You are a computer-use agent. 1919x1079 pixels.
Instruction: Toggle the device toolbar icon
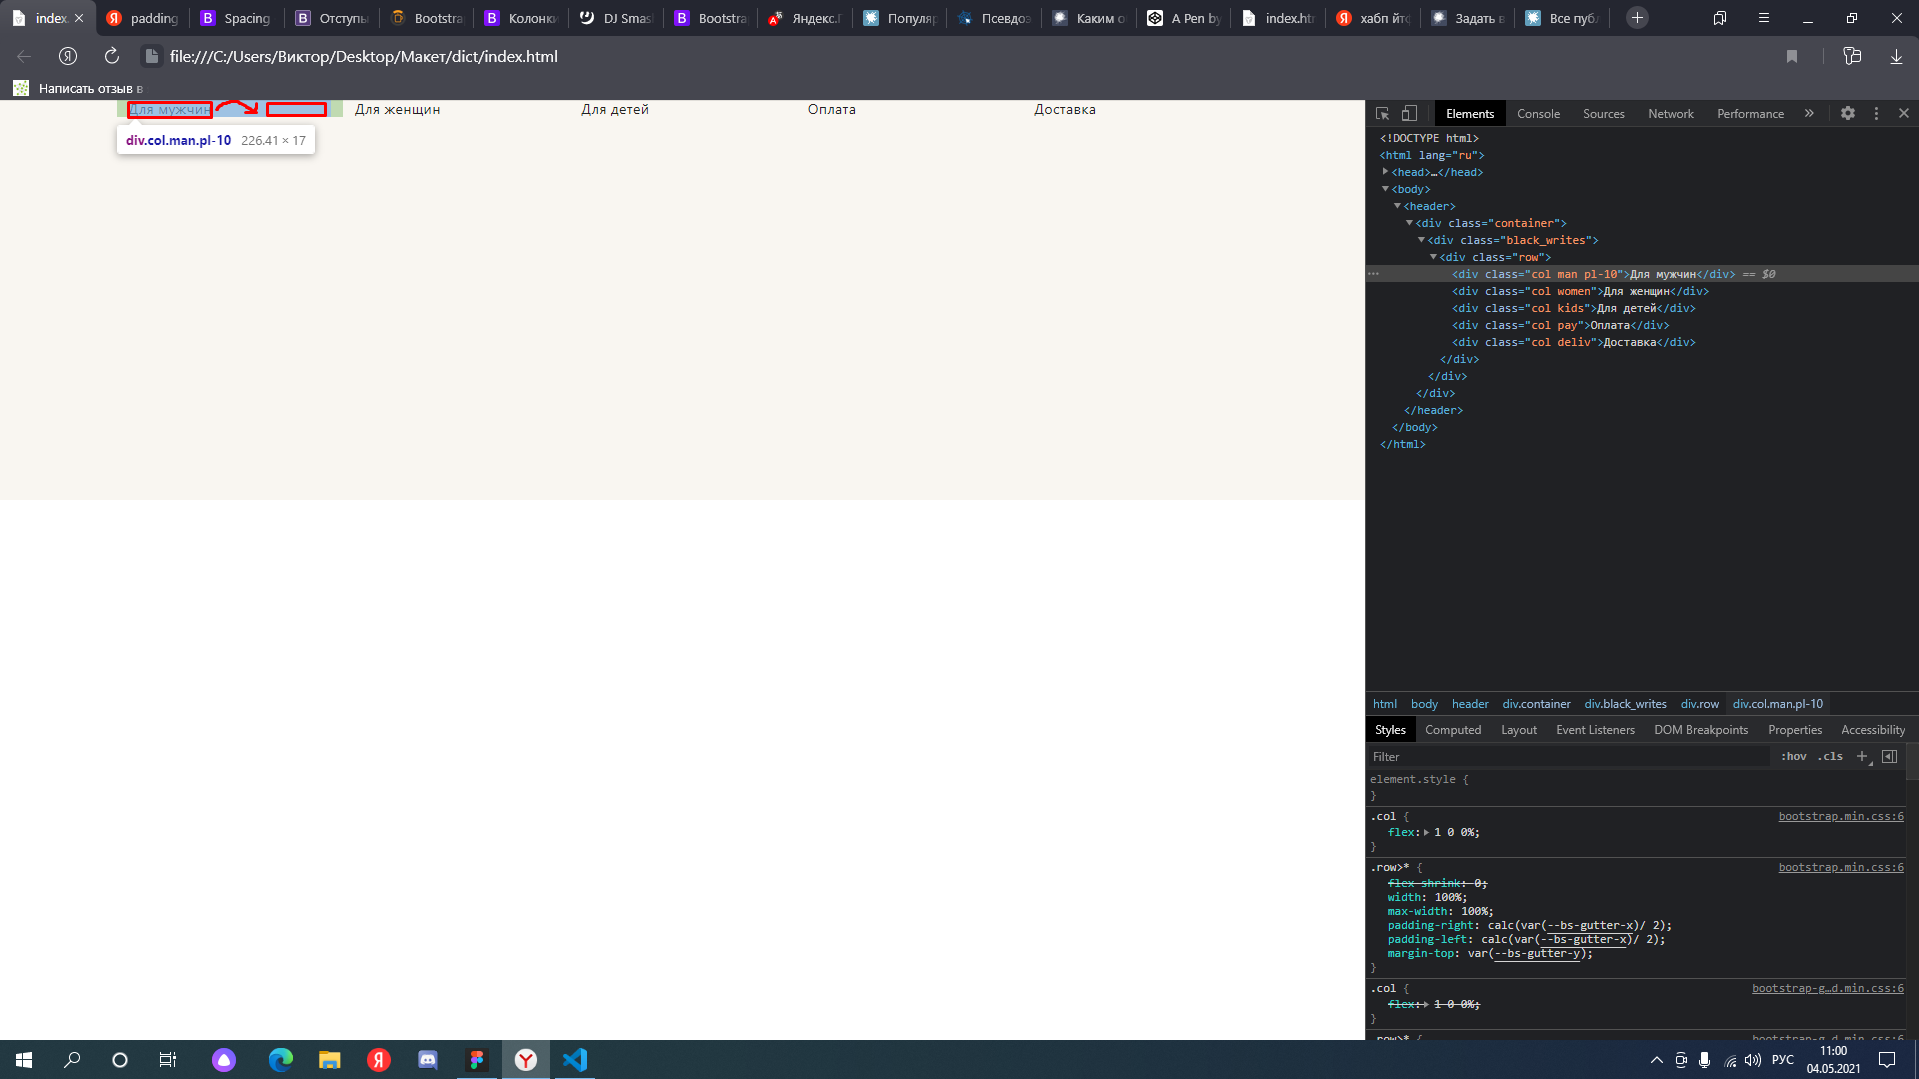tap(1409, 114)
